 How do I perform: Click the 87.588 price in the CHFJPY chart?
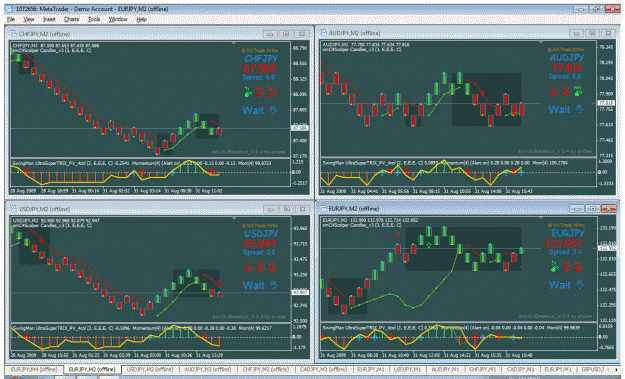pos(259,69)
